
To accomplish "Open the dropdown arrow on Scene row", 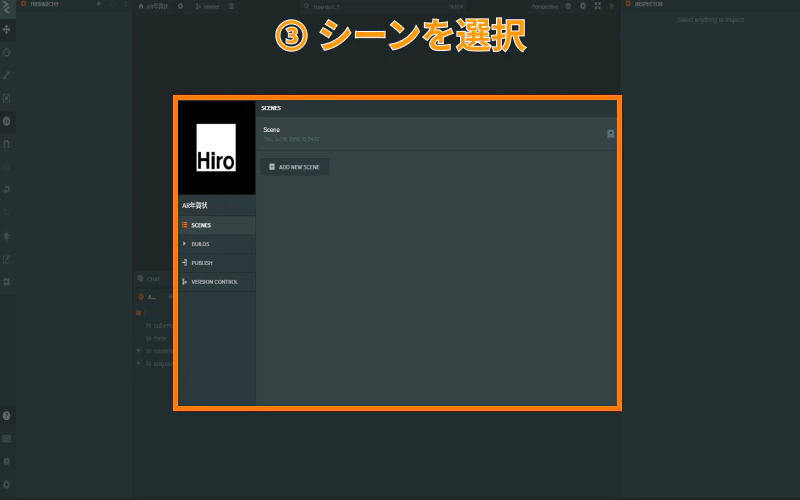I will [611, 134].
